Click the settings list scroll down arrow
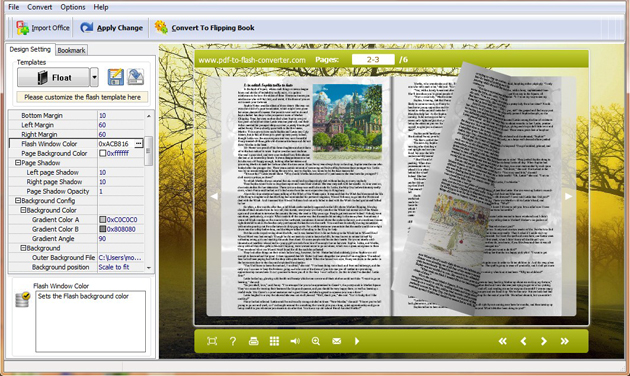Image resolution: width=630 pixels, height=376 pixels. (149, 268)
